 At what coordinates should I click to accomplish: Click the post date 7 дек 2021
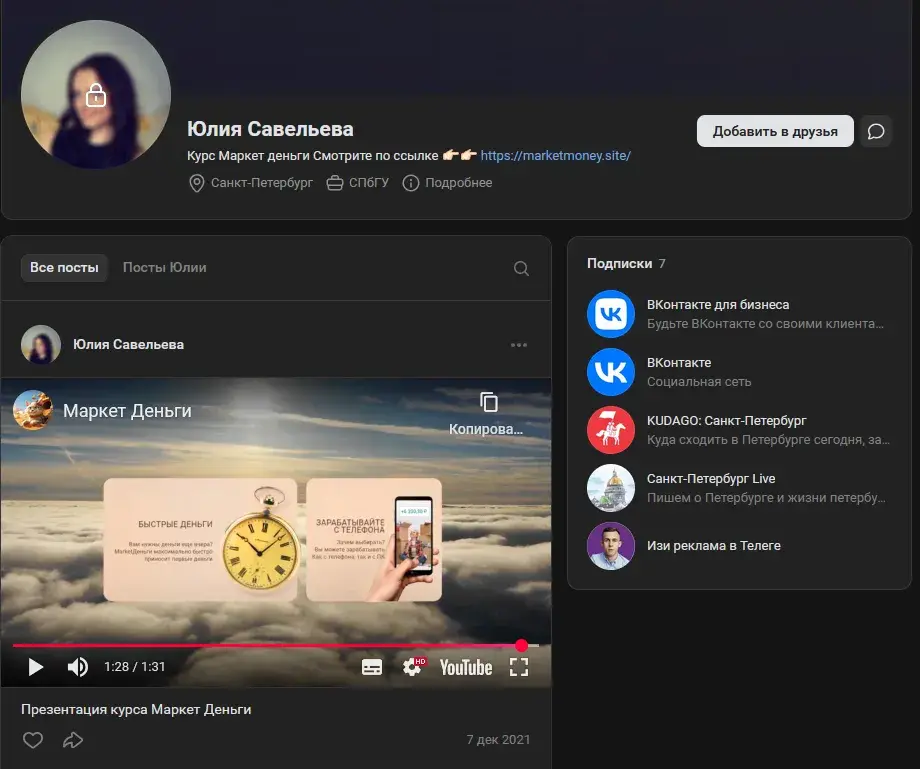(x=498, y=740)
